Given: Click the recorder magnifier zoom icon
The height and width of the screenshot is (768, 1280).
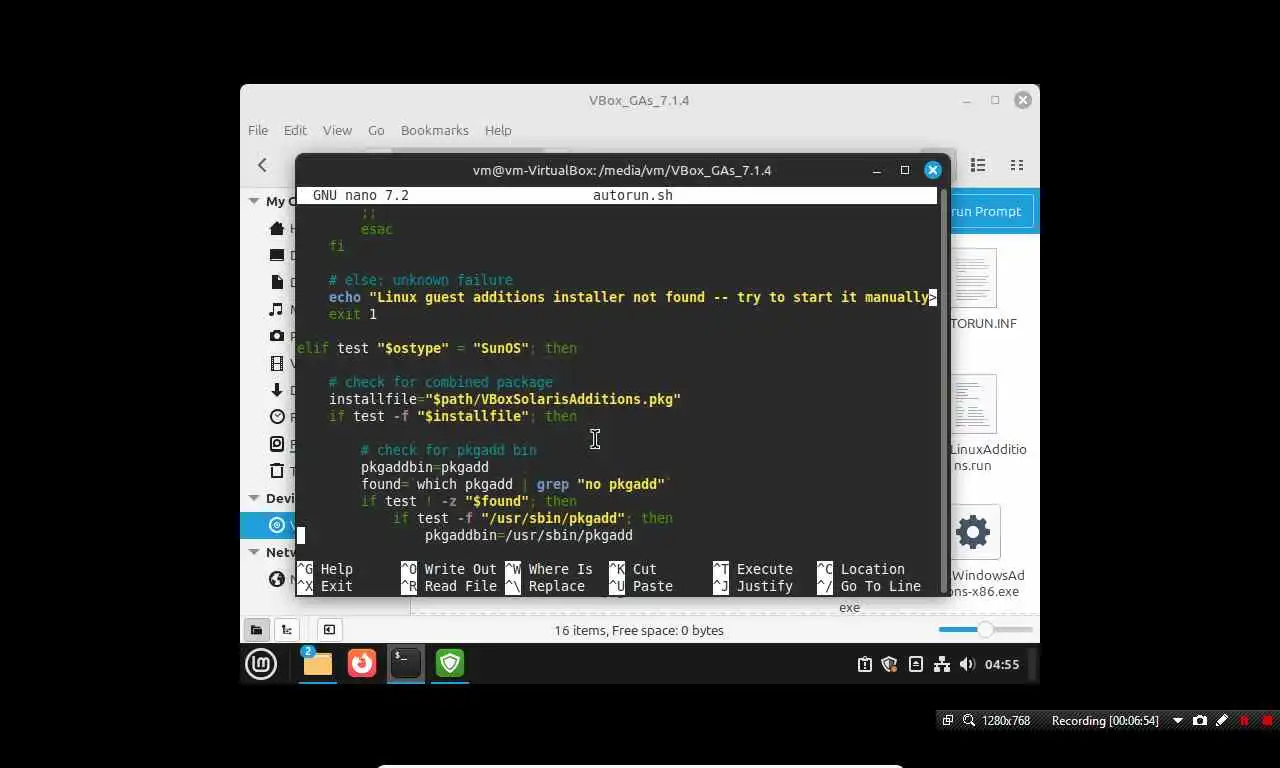Looking at the screenshot, I should pyautogui.click(x=968, y=720).
